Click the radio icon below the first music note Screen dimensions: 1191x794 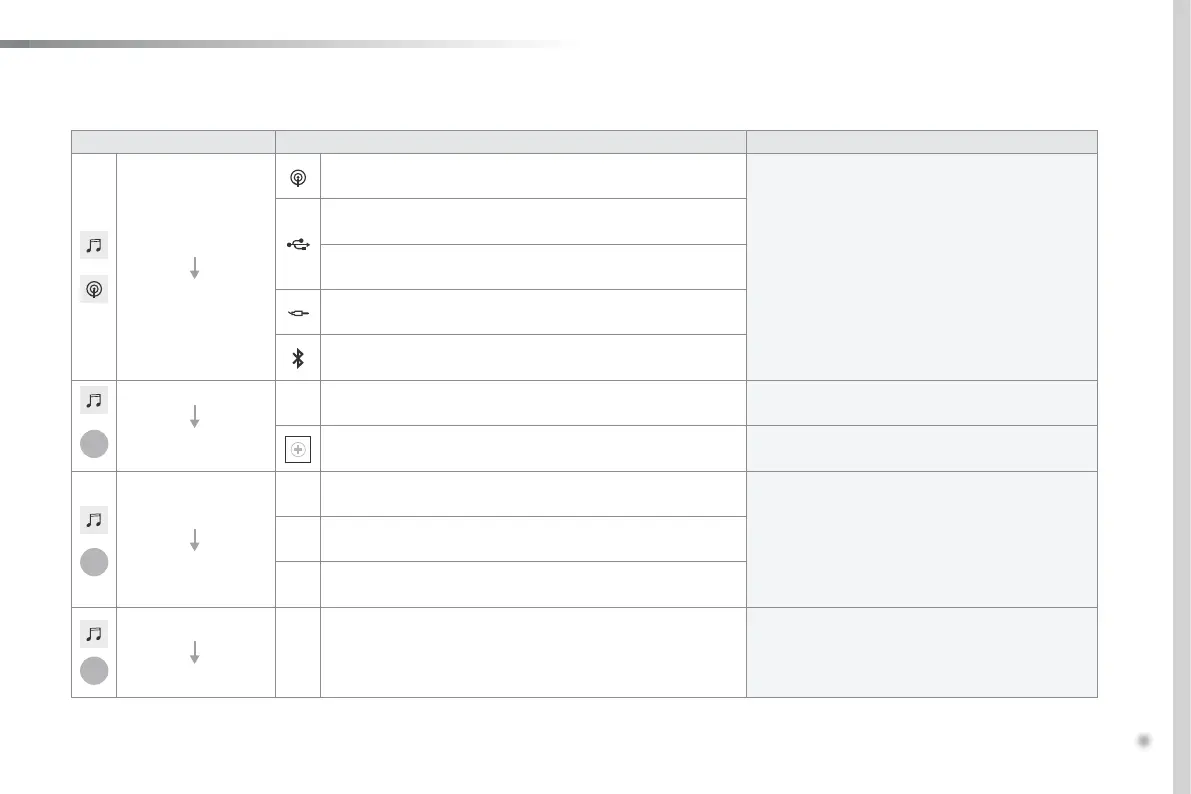94,290
